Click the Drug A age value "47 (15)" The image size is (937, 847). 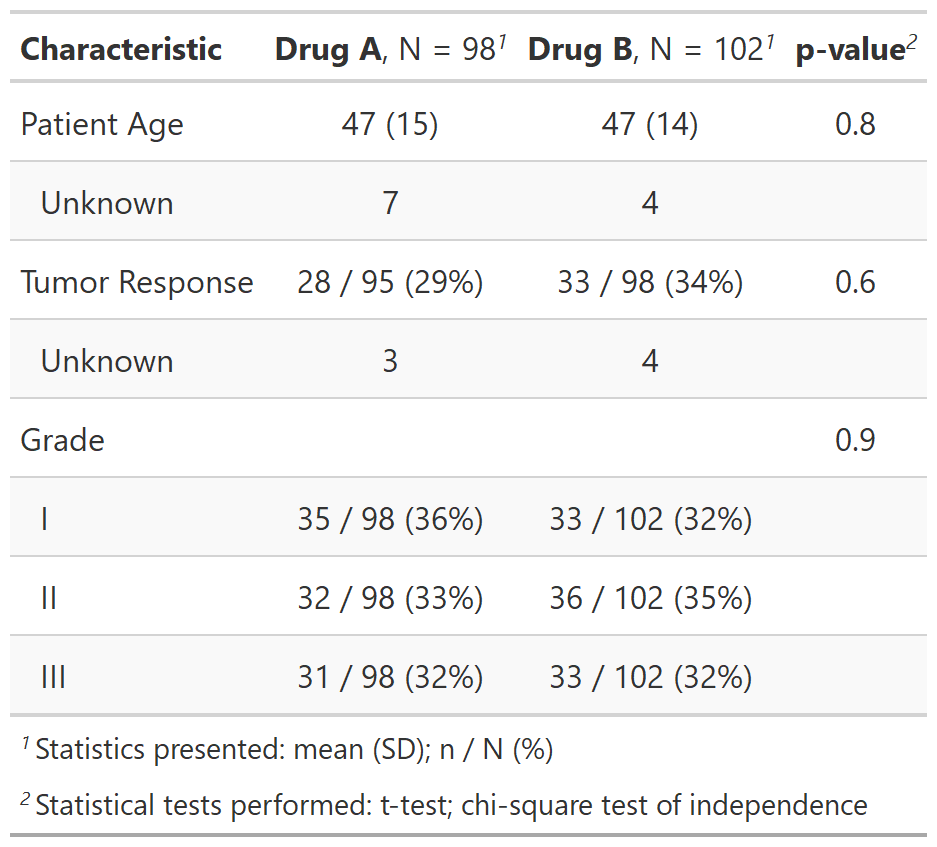(390, 125)
